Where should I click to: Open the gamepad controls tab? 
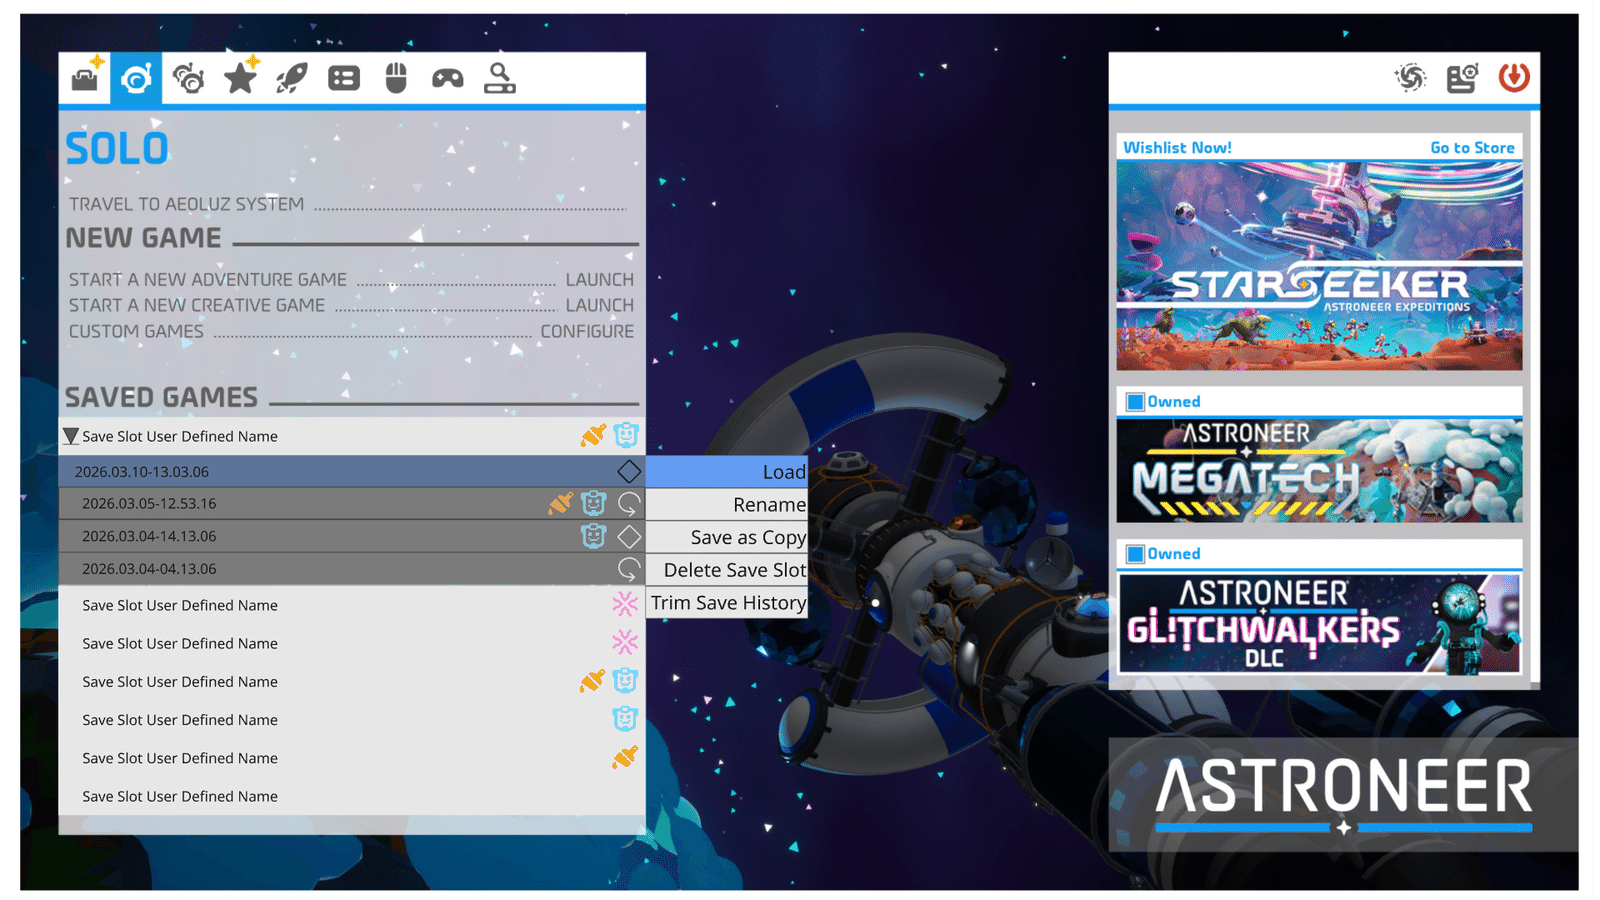[x=448, y=78]
